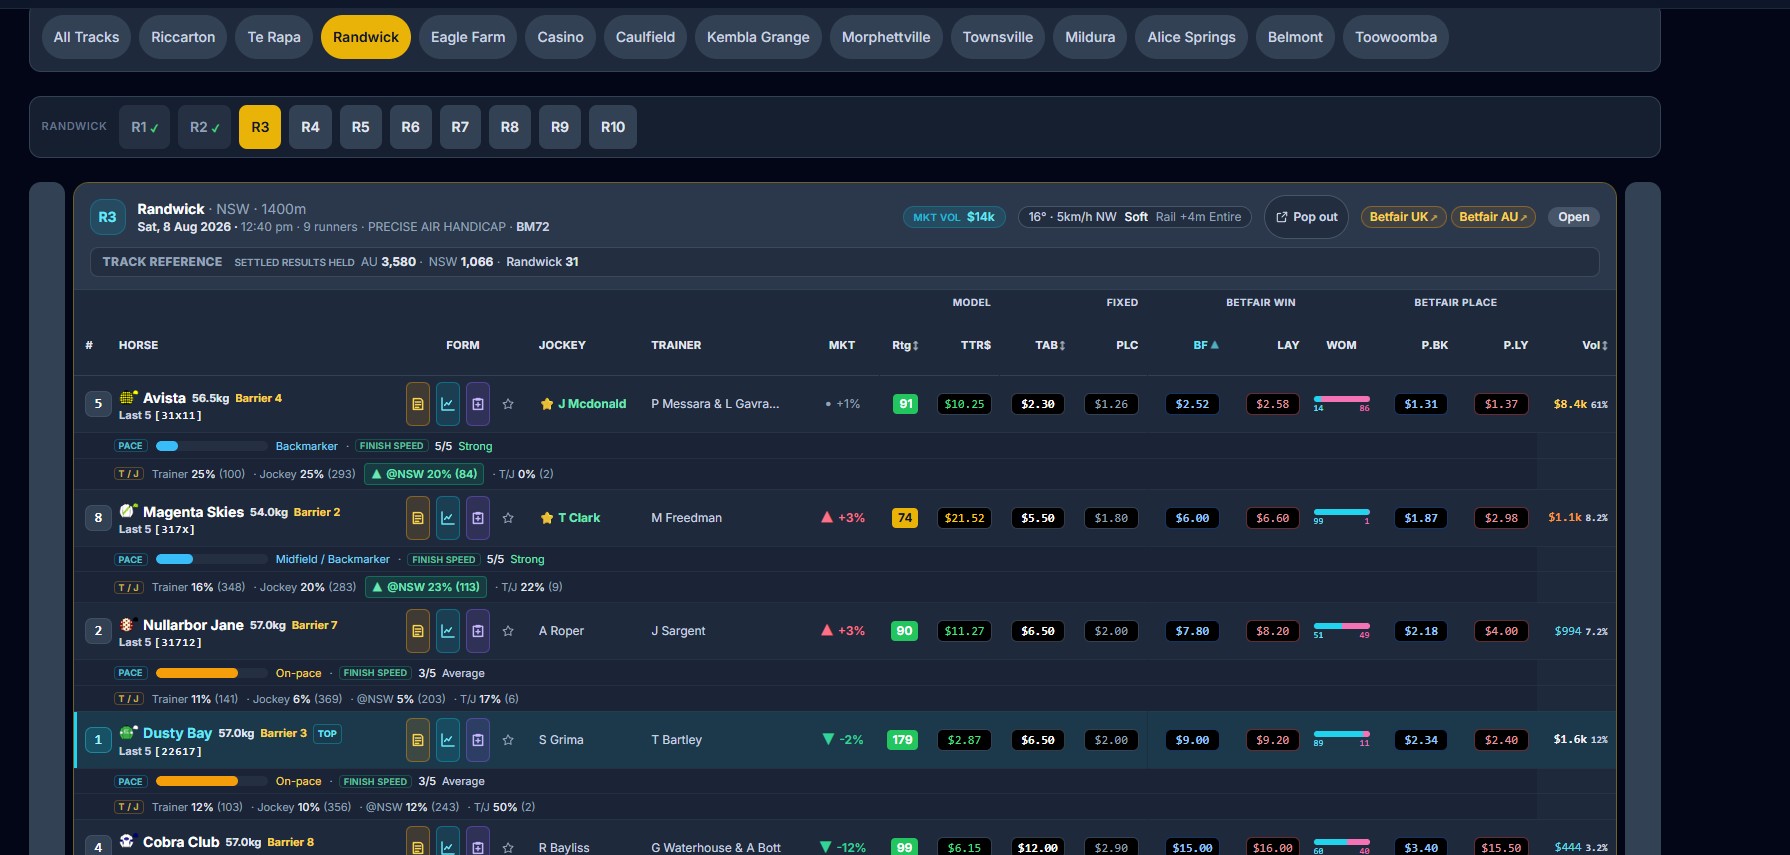This screenshot has width=1790, height=855.
Task: Open the chart icon for Nullarbor Jane
Action: pos(448,631)
